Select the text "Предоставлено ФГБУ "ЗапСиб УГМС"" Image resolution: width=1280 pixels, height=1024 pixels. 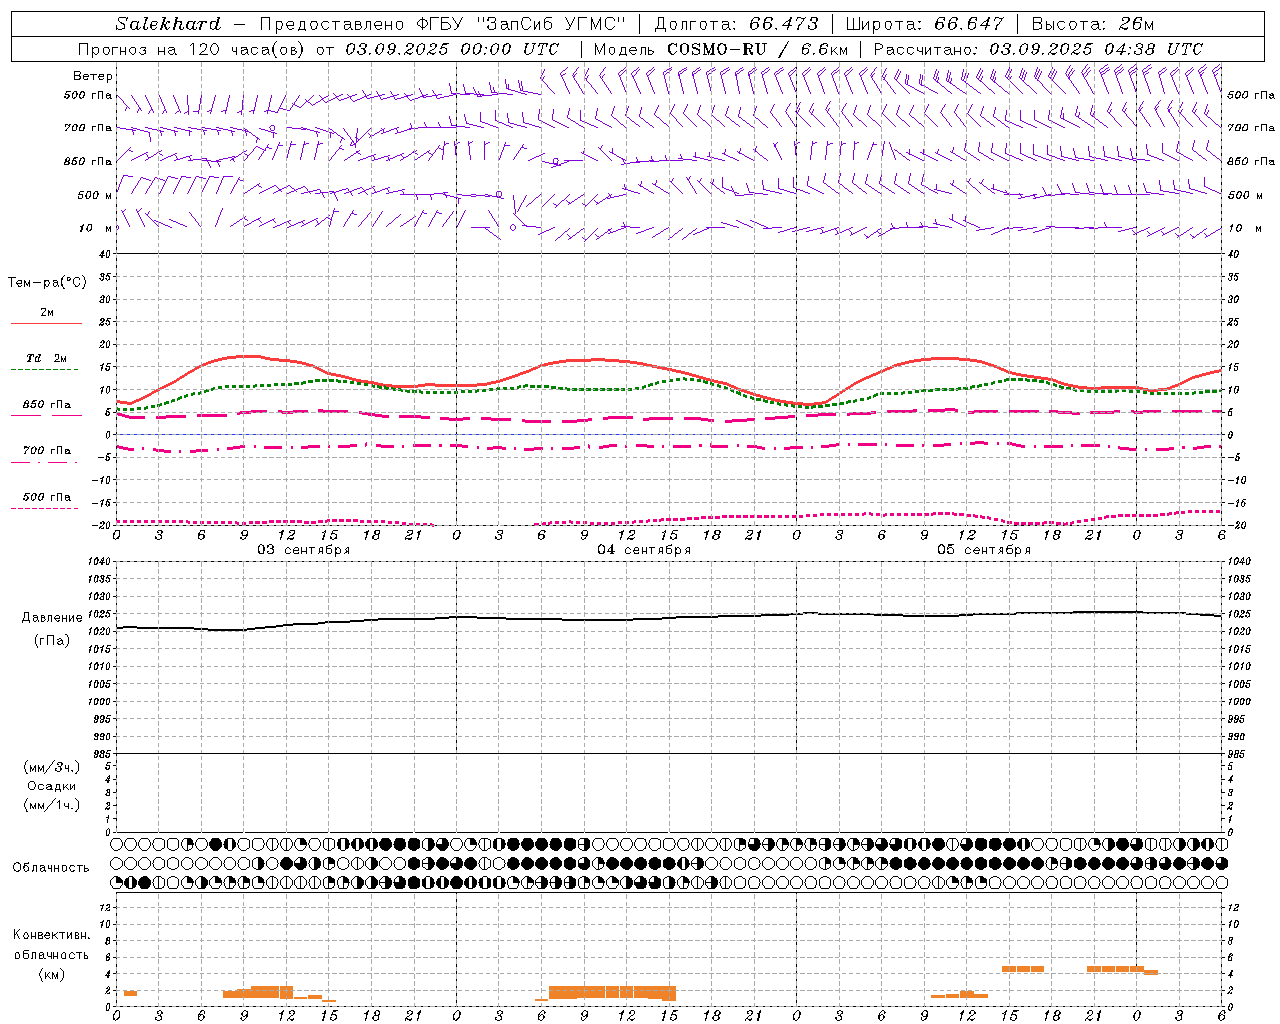tap(442, 24)
